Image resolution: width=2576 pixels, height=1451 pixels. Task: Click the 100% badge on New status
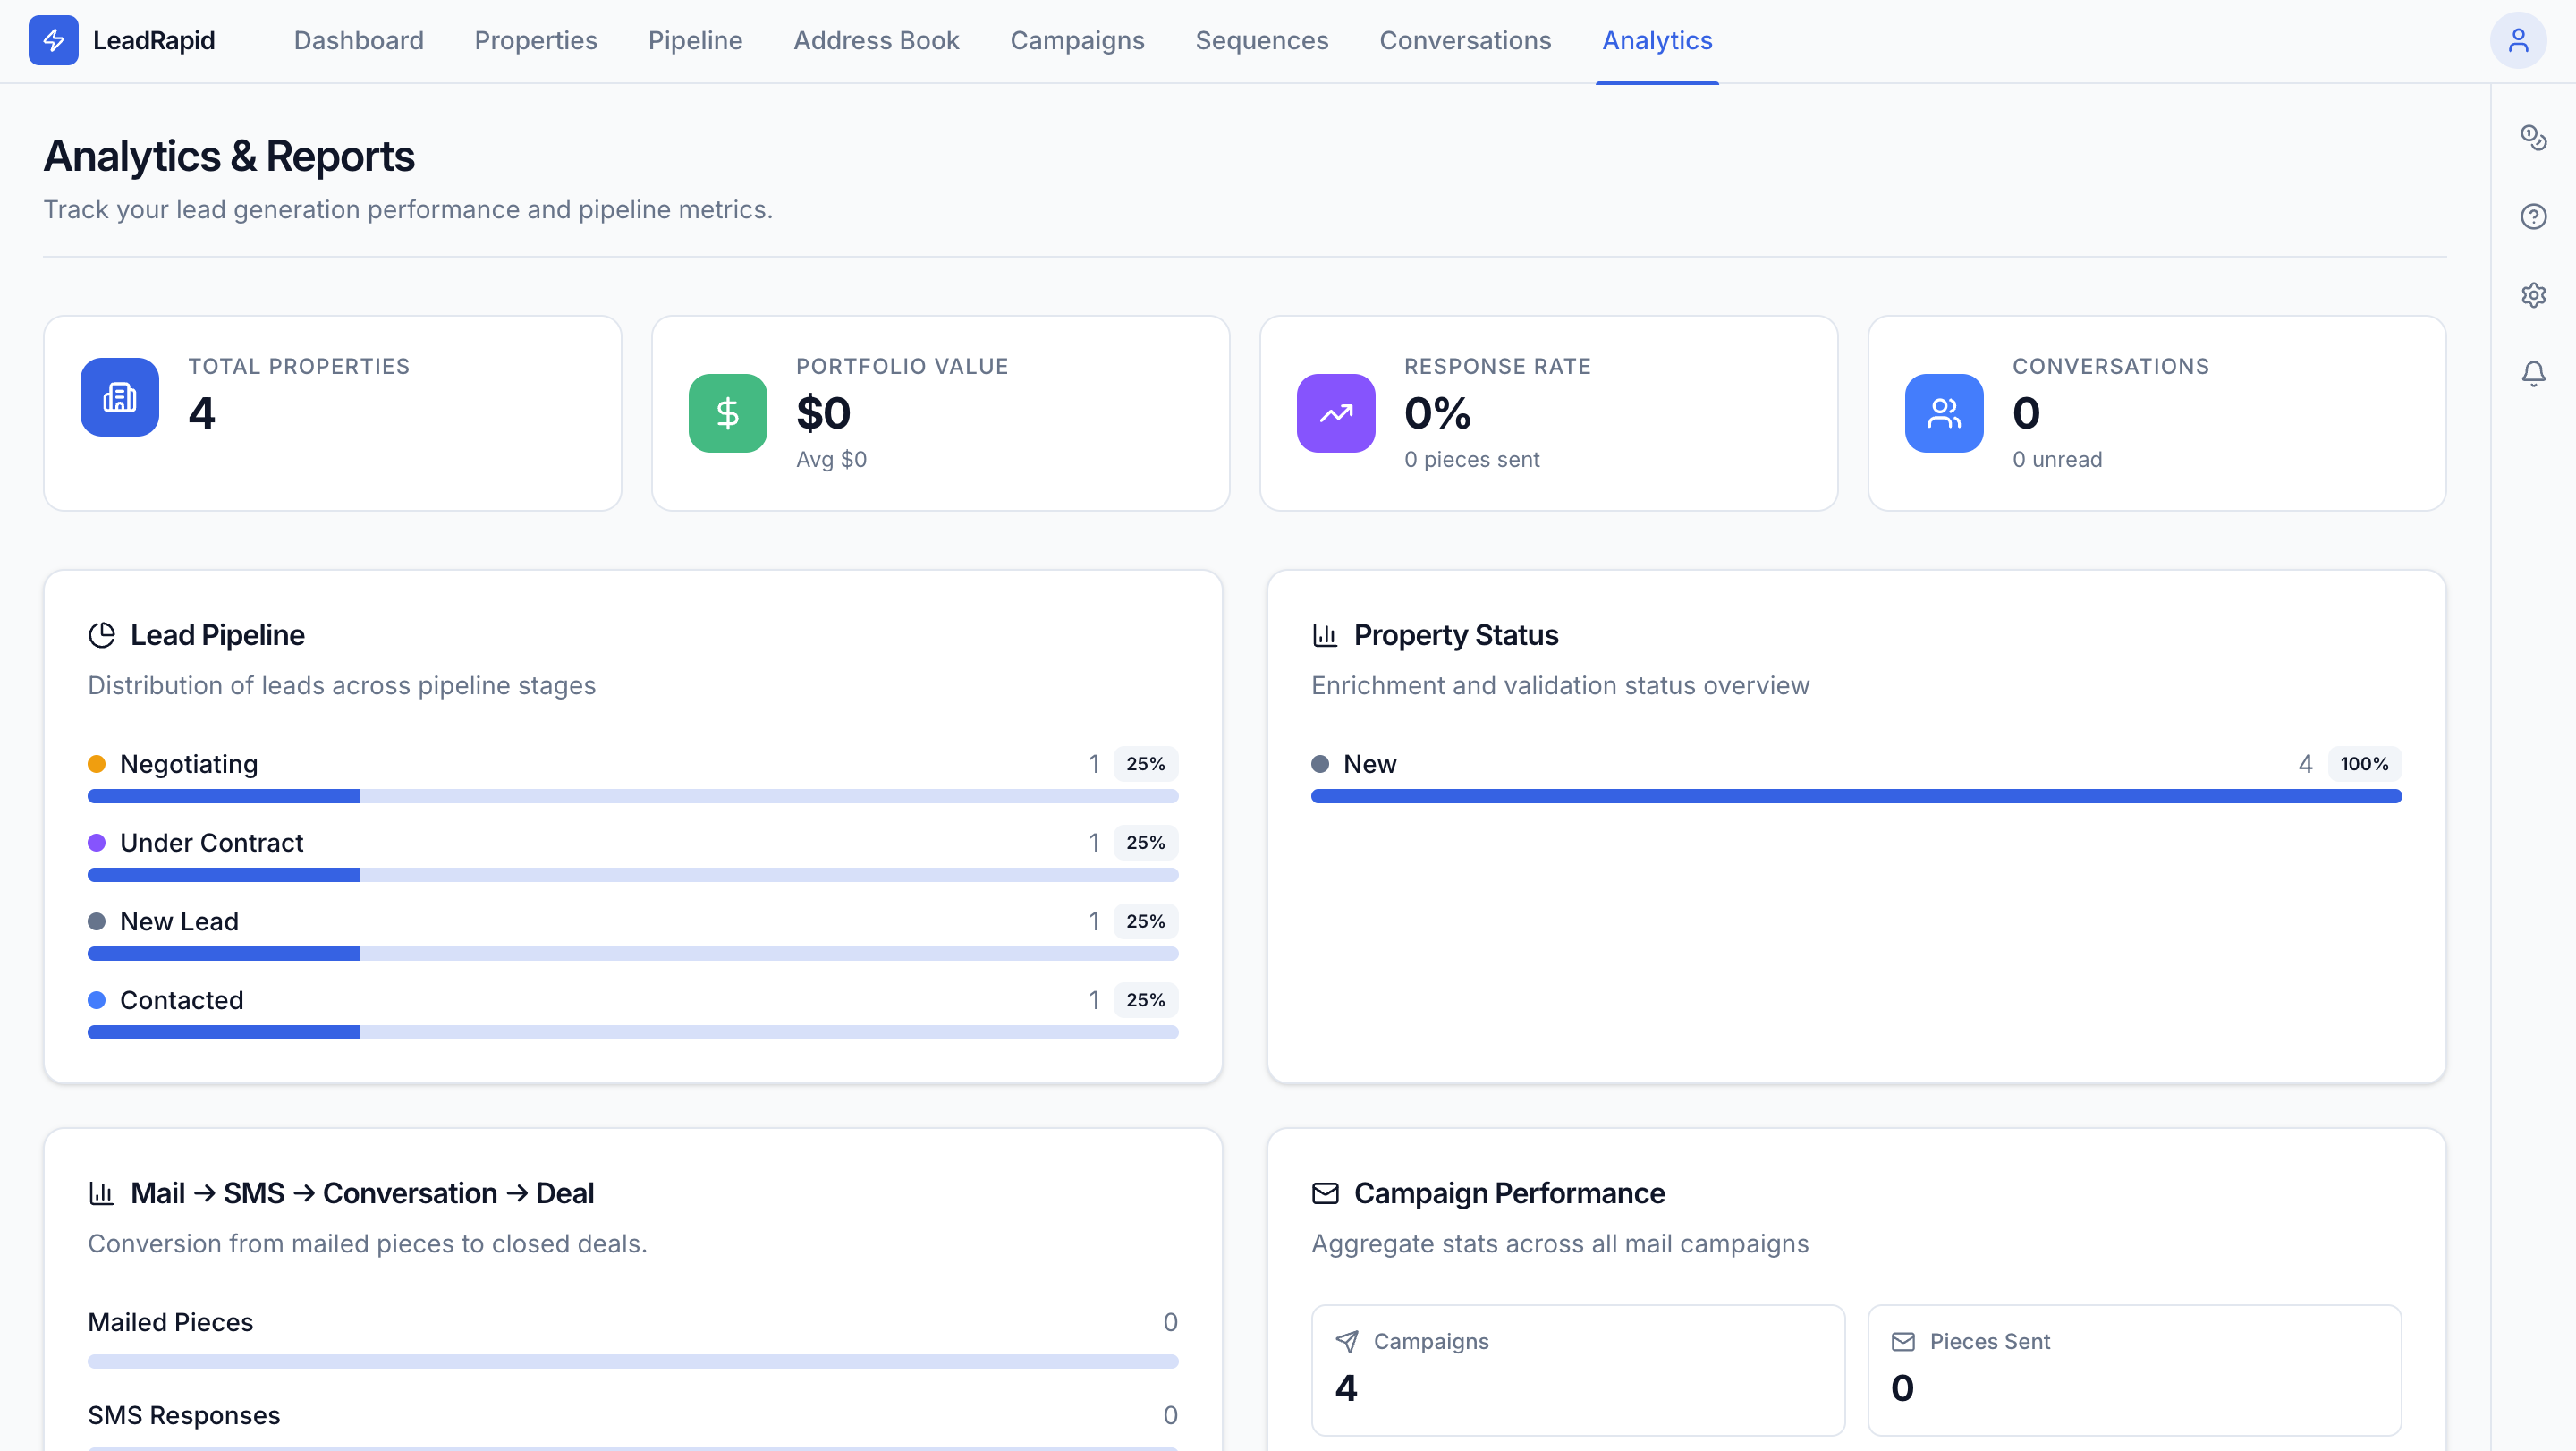[x=2363, y=764]
